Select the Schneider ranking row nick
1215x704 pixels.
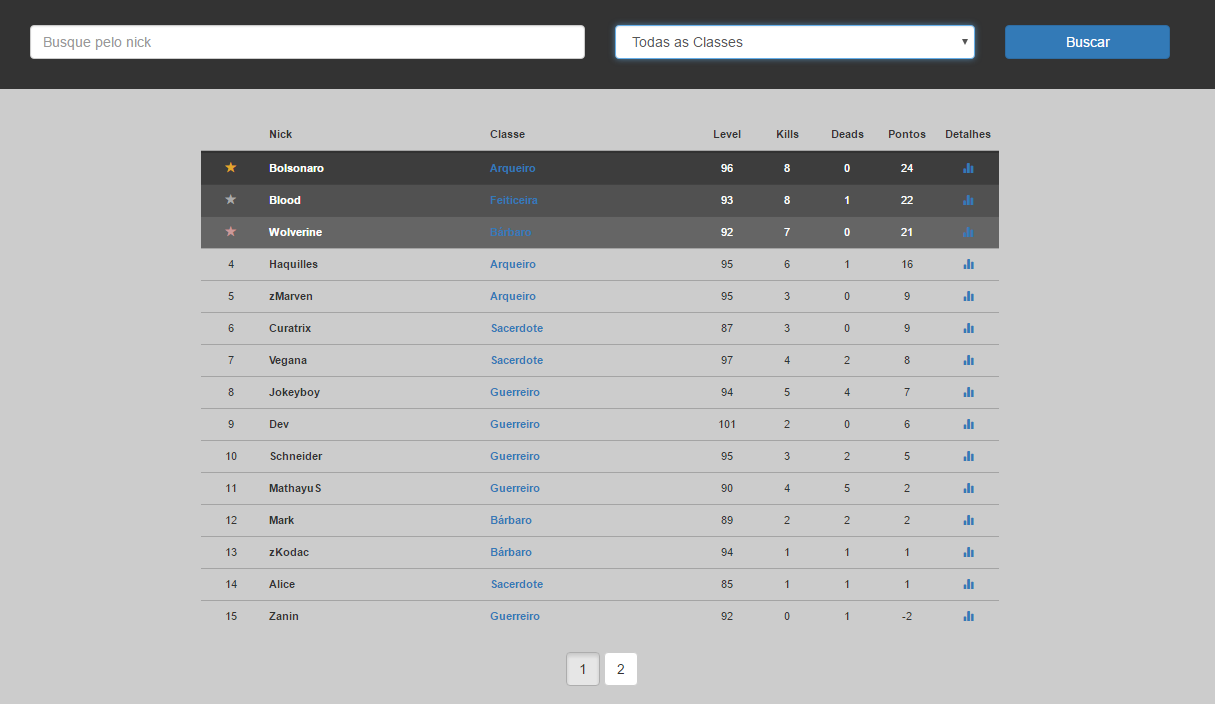point(295,456)
